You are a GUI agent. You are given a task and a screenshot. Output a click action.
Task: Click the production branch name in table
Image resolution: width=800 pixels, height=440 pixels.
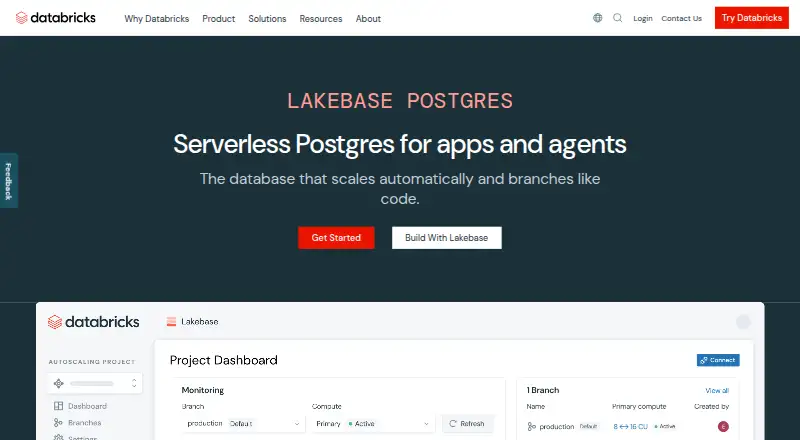(x=557, y=426)
